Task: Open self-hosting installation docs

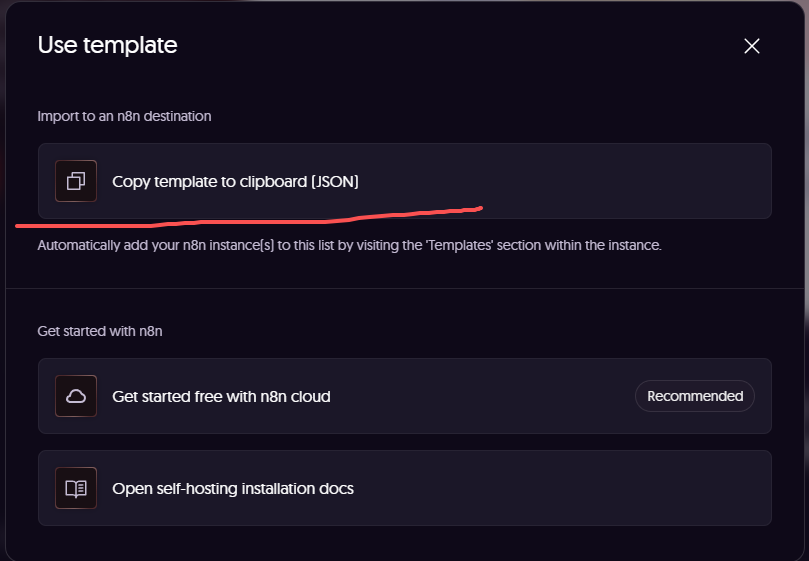Action: click(233, 488)
